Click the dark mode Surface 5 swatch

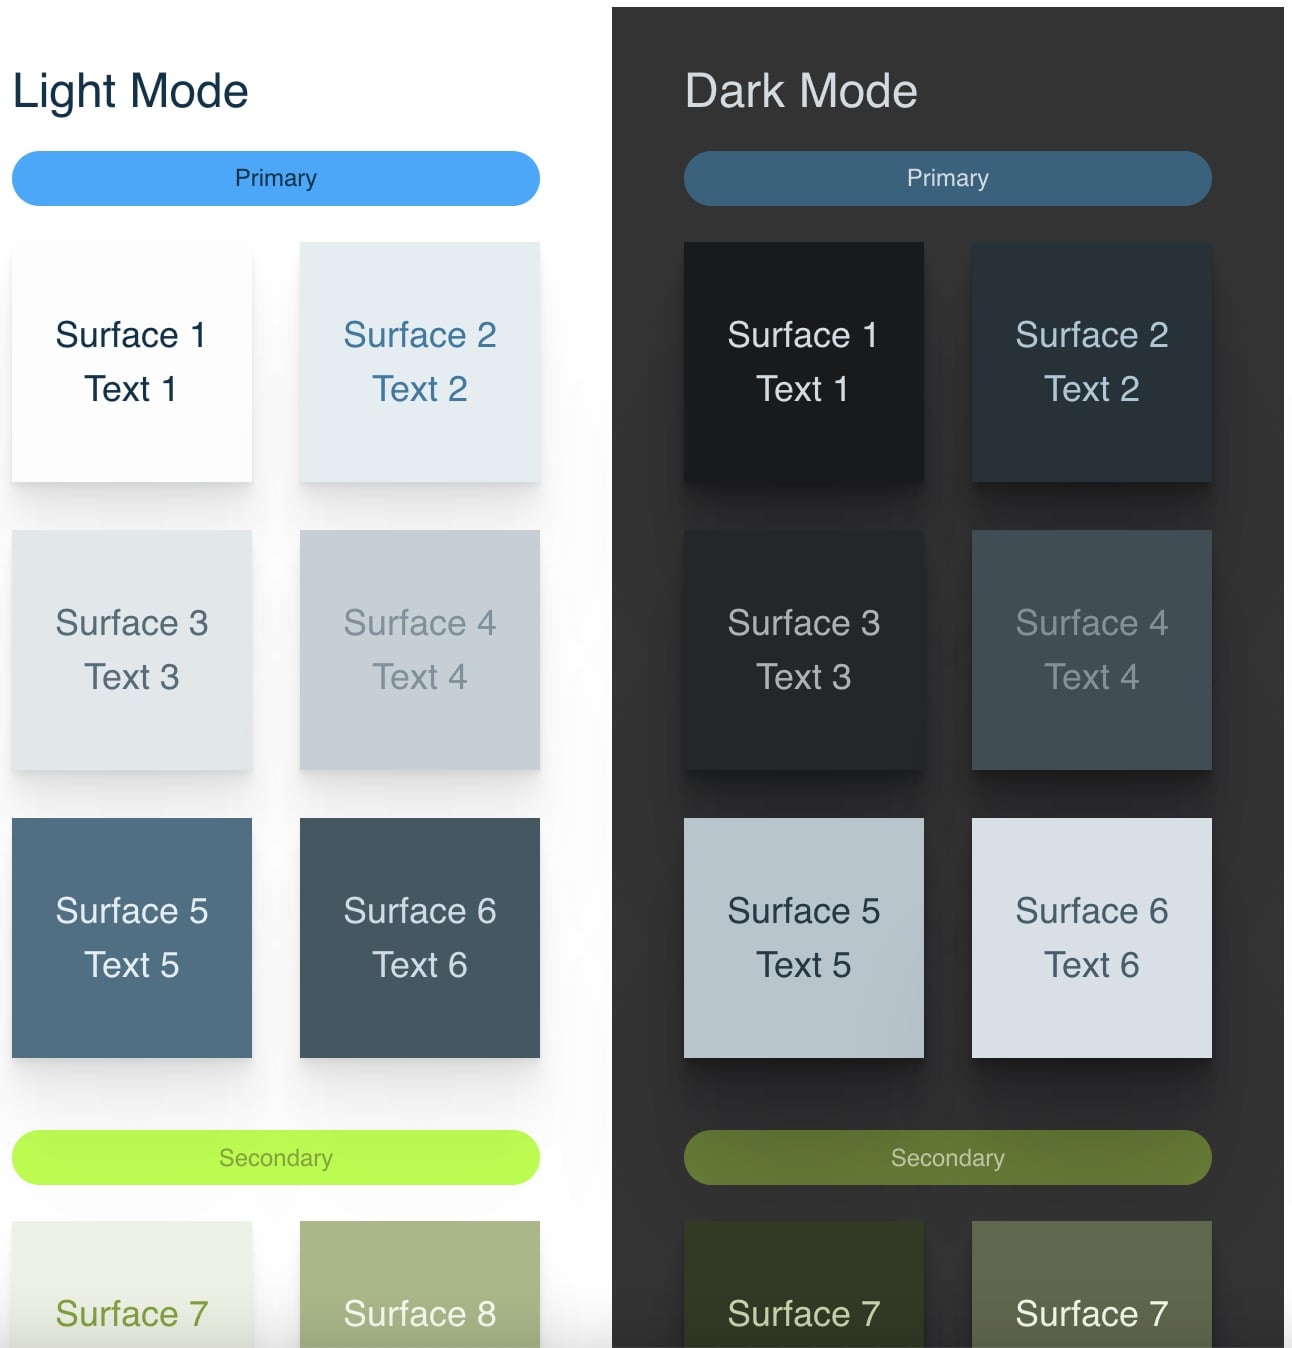tap(804, 938)
